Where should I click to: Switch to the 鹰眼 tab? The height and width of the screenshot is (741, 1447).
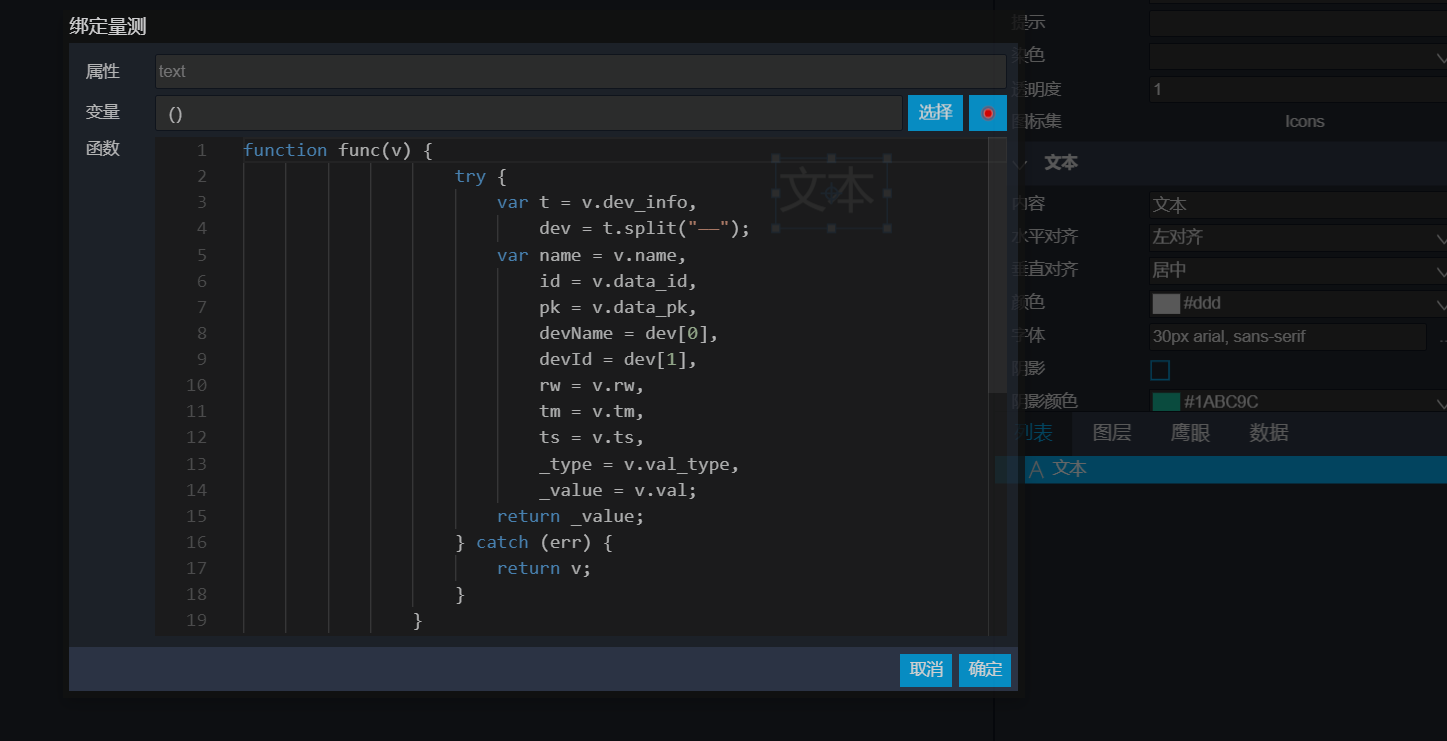(1190, 433)
